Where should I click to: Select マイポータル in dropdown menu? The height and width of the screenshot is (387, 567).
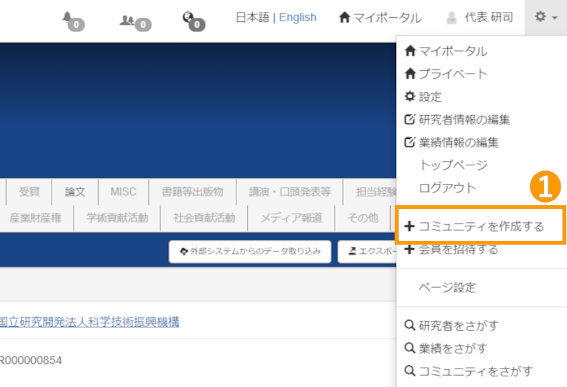coord(453,51)
